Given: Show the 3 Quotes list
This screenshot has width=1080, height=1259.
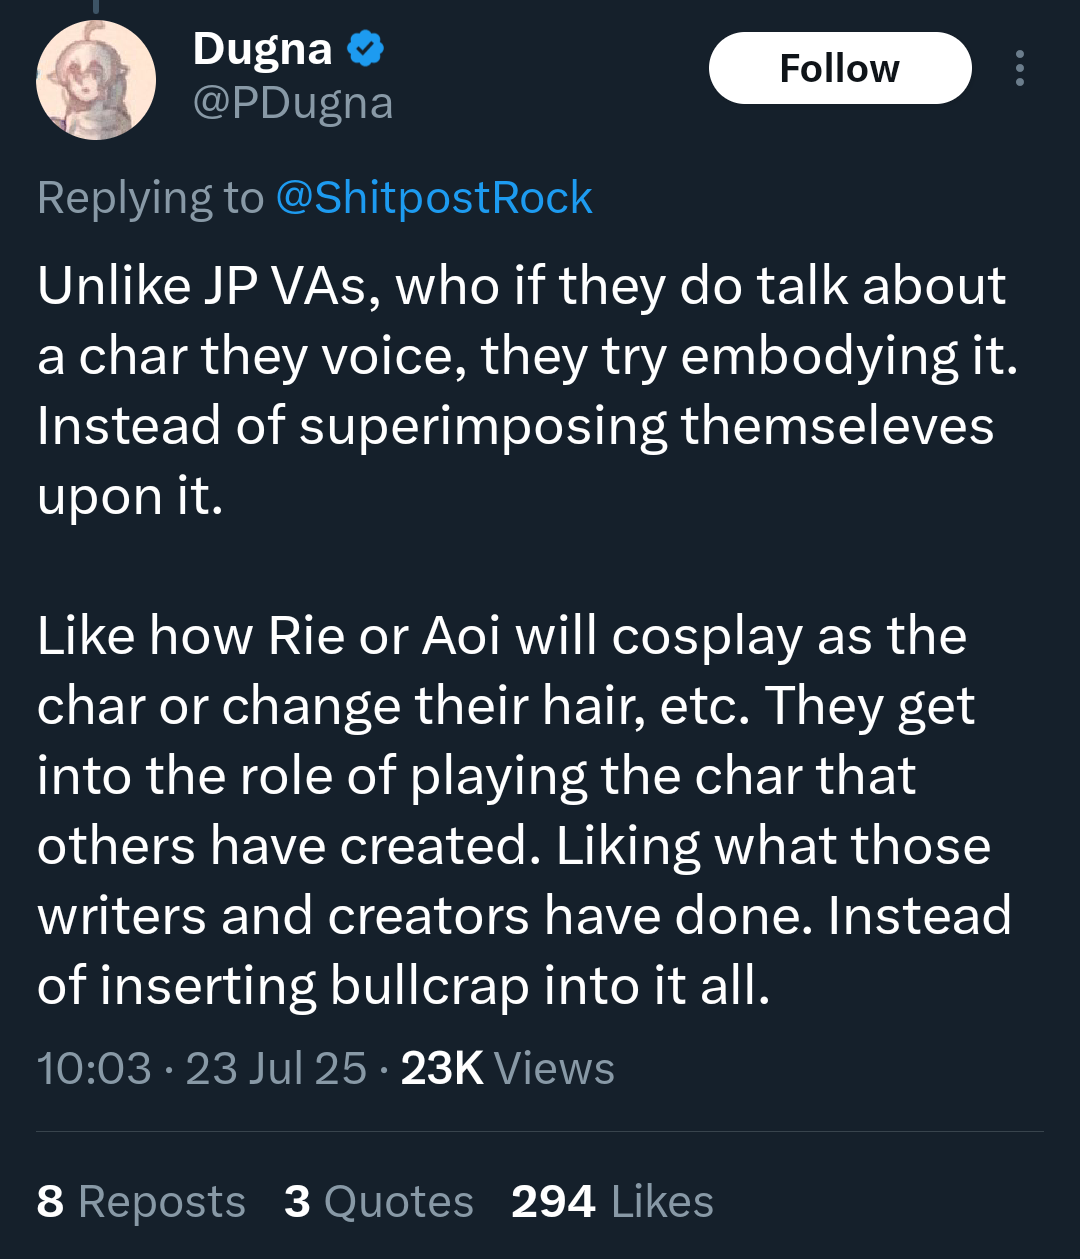Looking at the screenshot, I should tap(378, 1201).
